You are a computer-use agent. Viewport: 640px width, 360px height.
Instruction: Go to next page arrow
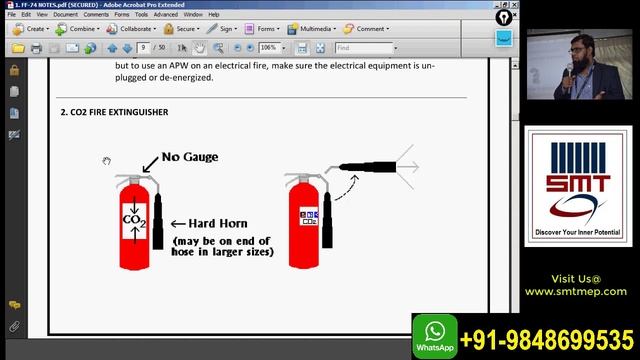coord(127,48)
